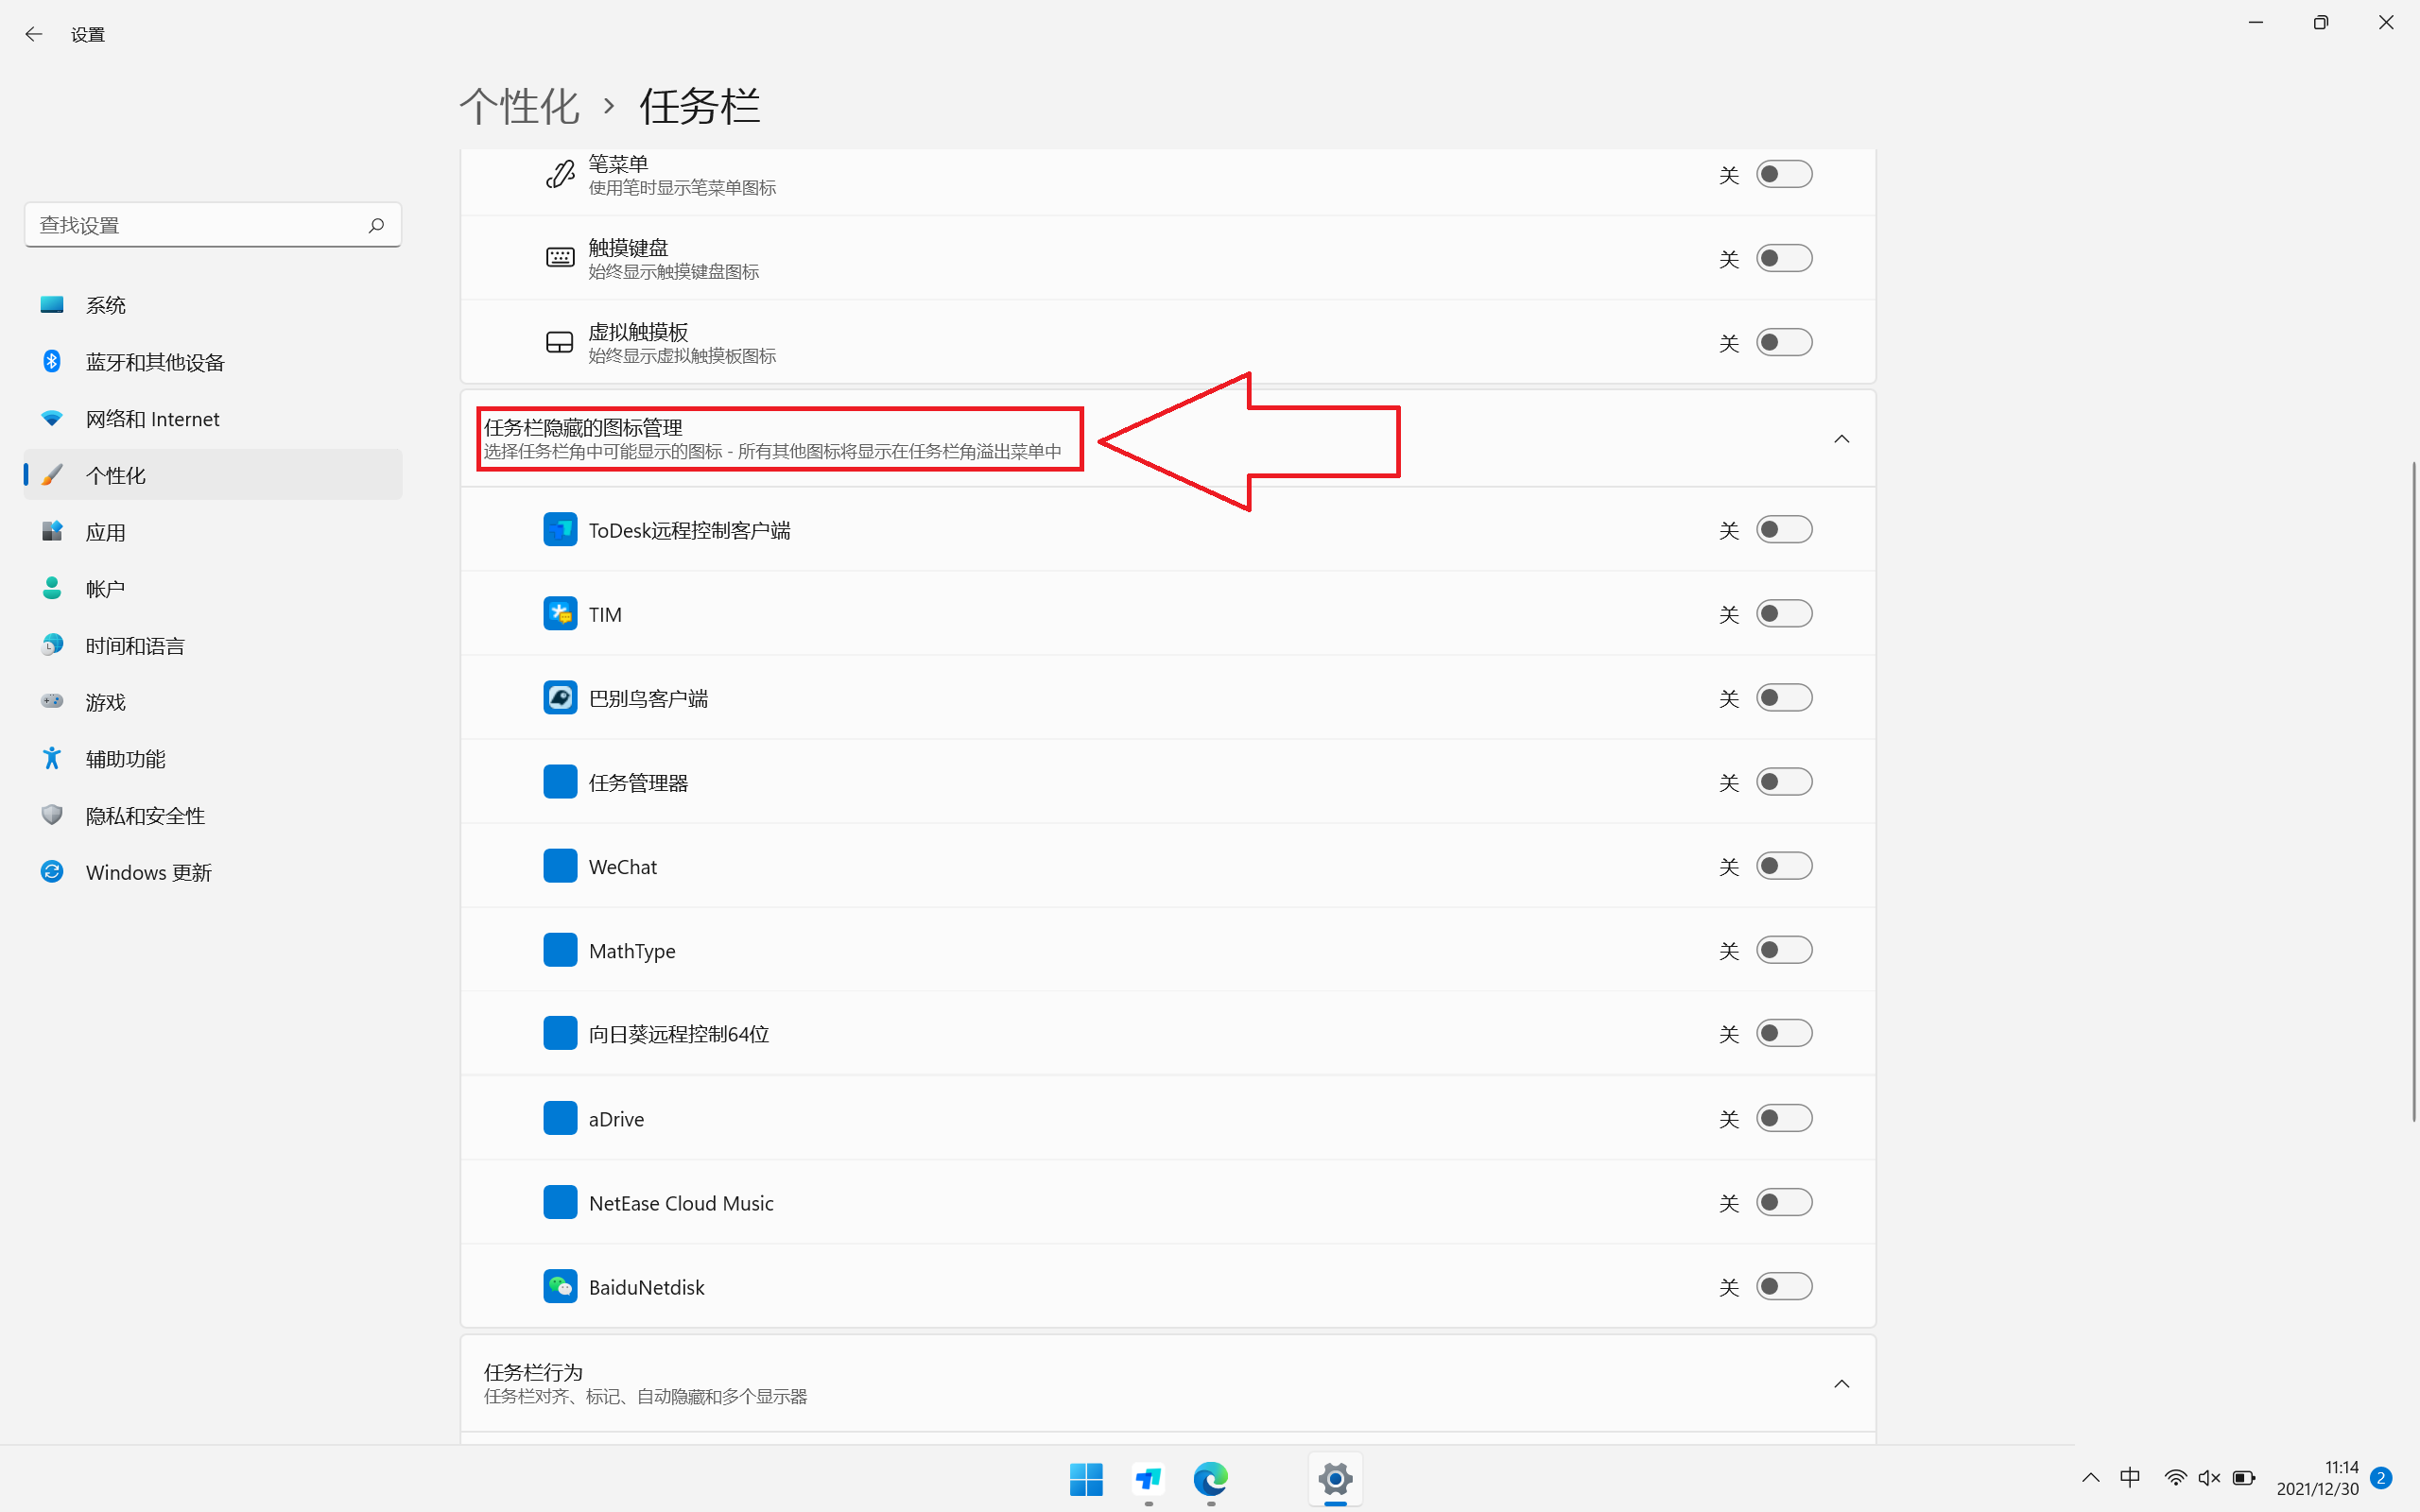
Task: Show hidden icons tray chevron
Action: tap(2090, 1478)
